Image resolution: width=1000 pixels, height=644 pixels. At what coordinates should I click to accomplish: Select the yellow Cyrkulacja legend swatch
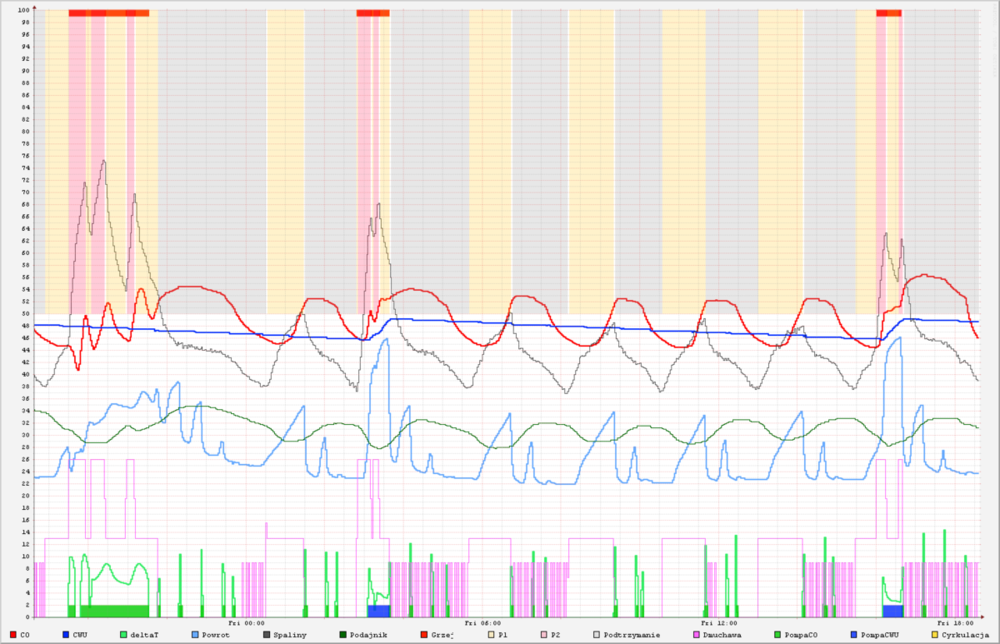(x=934, y=634)
